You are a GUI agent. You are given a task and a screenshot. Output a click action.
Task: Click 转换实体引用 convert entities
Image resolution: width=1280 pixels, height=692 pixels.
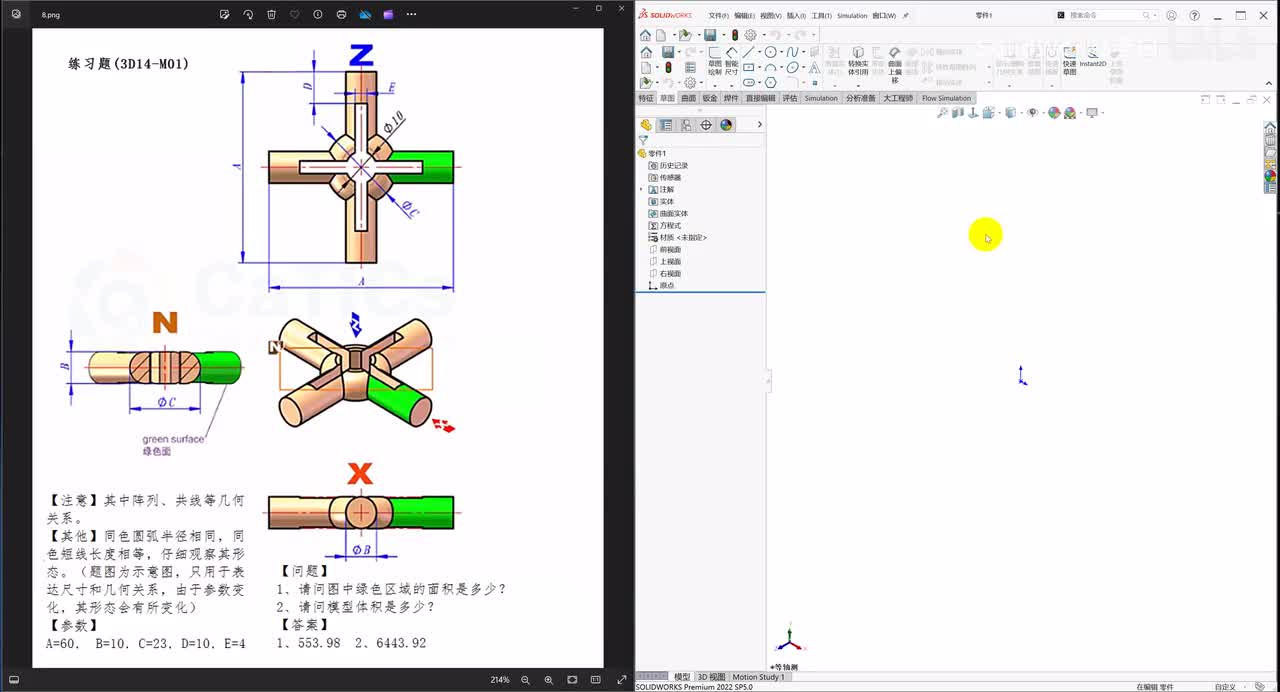(x=858, y=61)
